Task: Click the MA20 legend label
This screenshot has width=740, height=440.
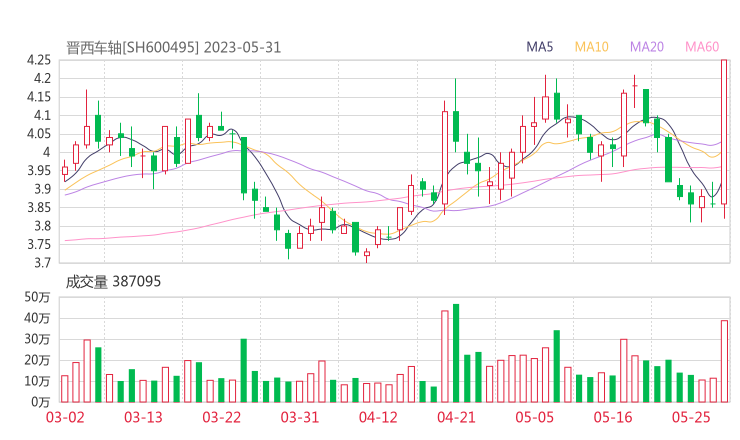Action: tap(647, 47)
